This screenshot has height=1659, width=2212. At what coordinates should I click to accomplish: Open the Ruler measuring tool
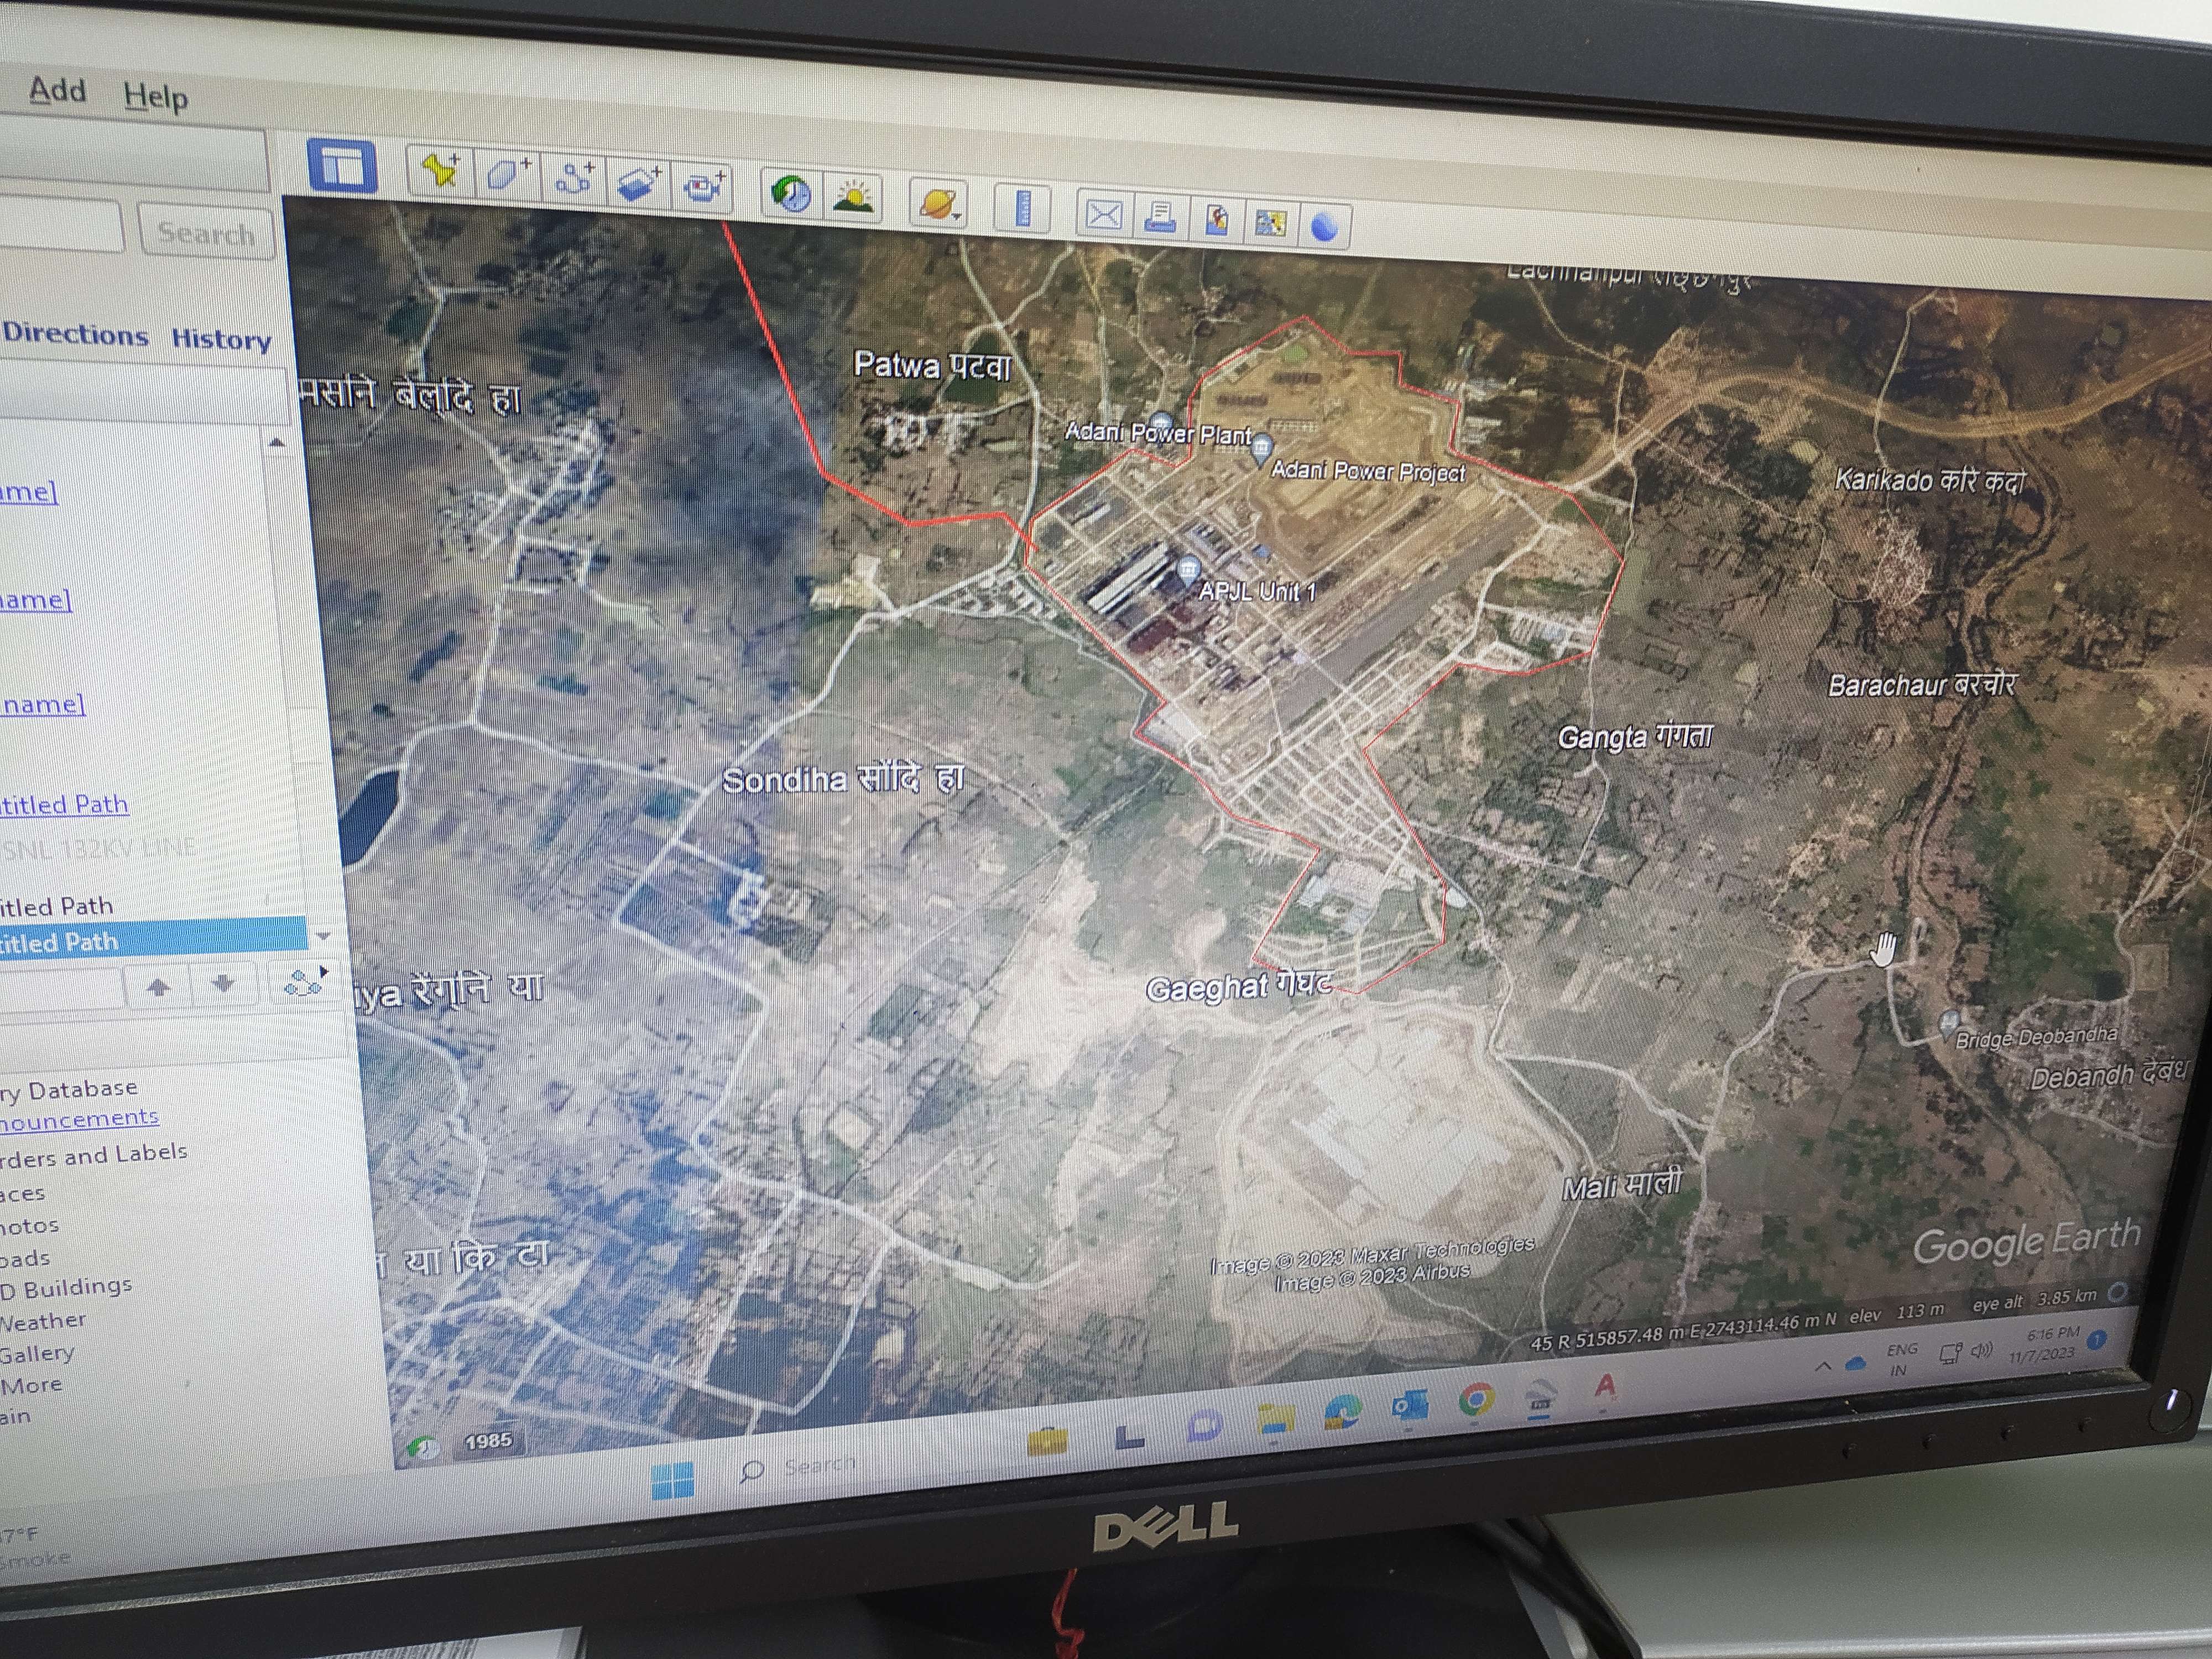1022,208
